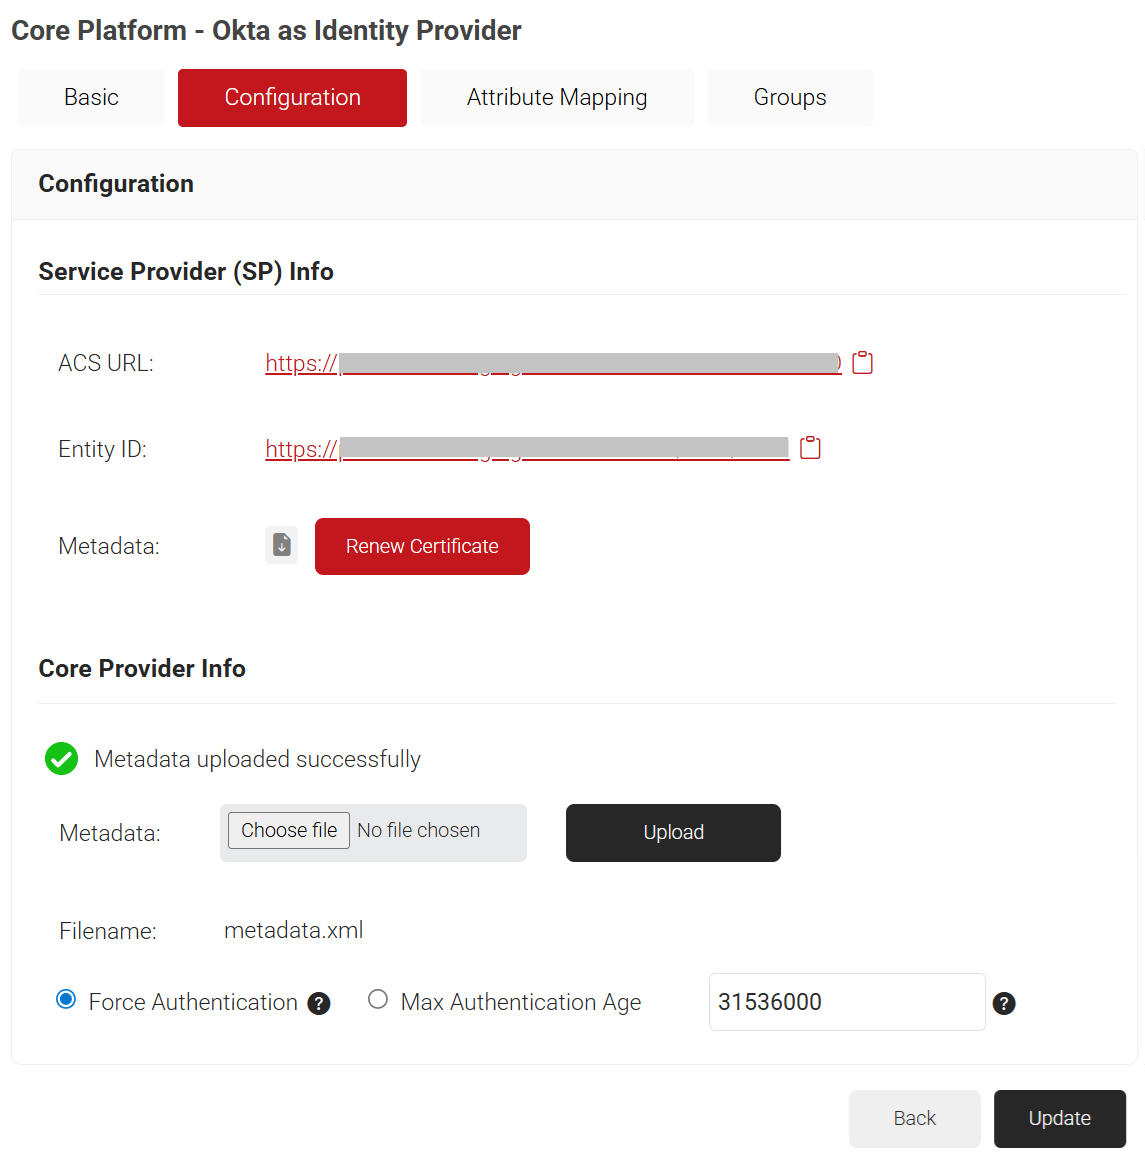Select the Force Authentication option

coord(66,1000)
